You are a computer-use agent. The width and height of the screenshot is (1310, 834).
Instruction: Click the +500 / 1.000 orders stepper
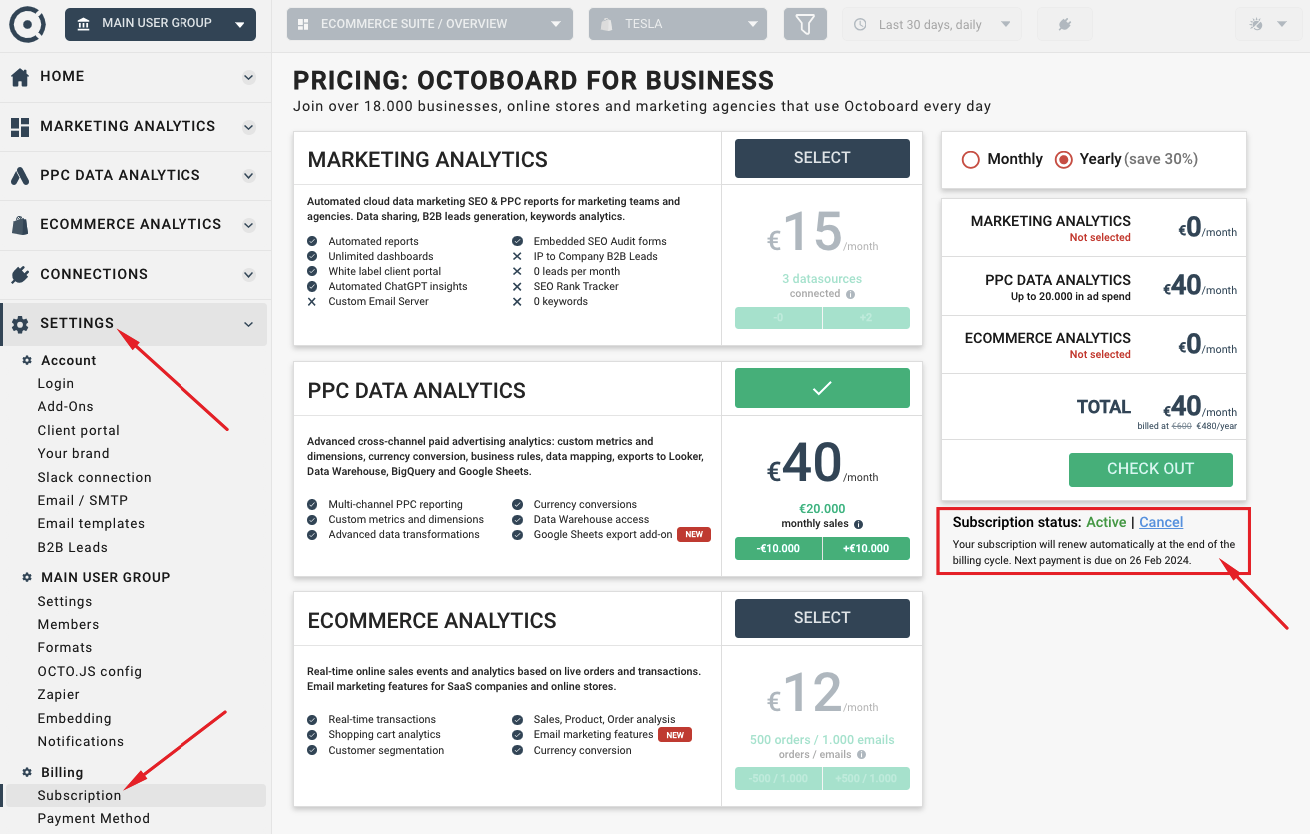pyautogui.click(x=867, y=779)
